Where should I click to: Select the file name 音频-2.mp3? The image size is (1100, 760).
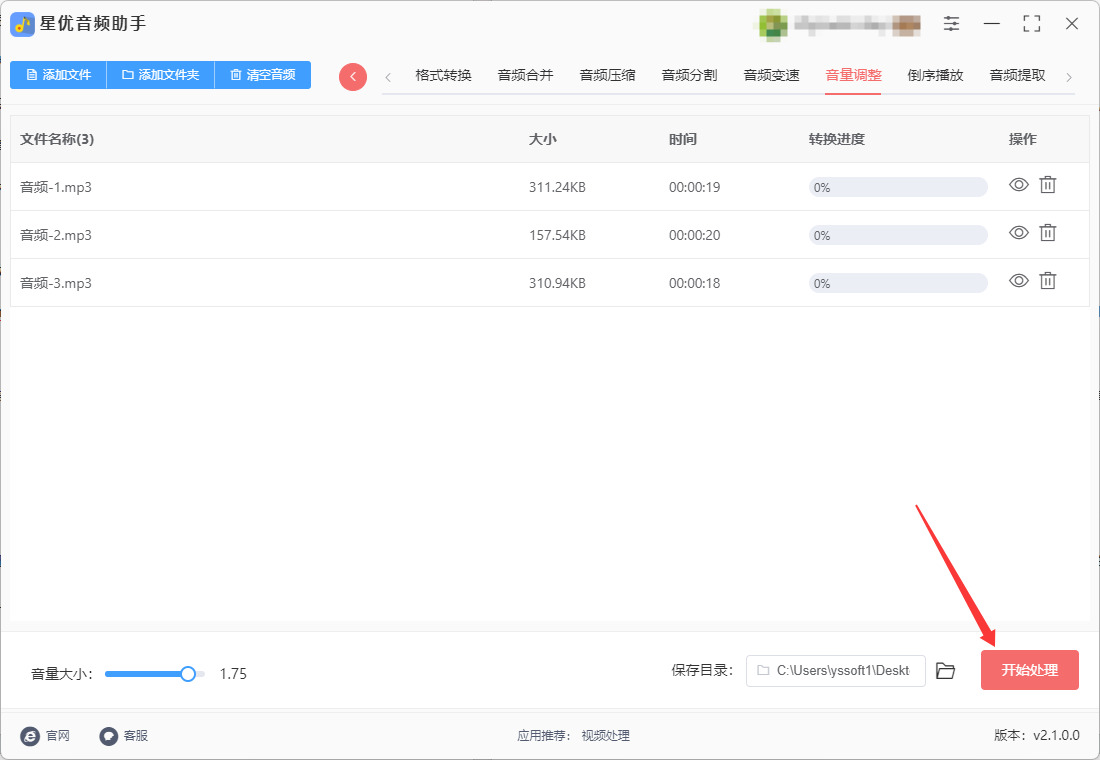(x=56, y=235)
